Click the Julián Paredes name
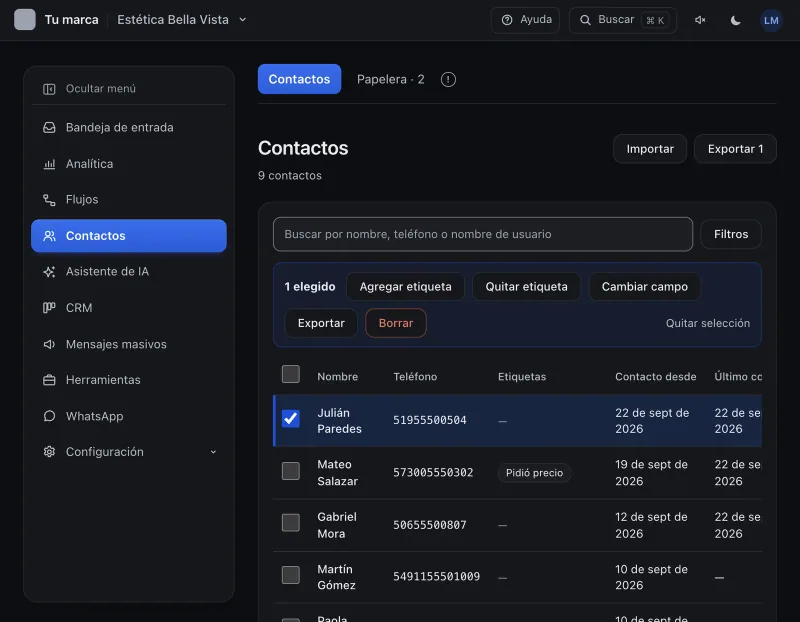This screenshot has width=800, height=622. (339, 420)
